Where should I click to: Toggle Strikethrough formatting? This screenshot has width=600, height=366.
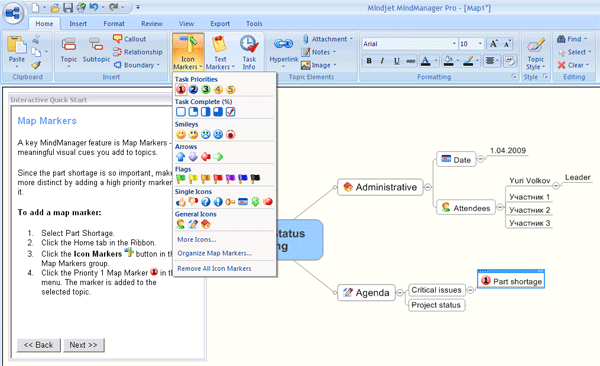pos(411,60)
